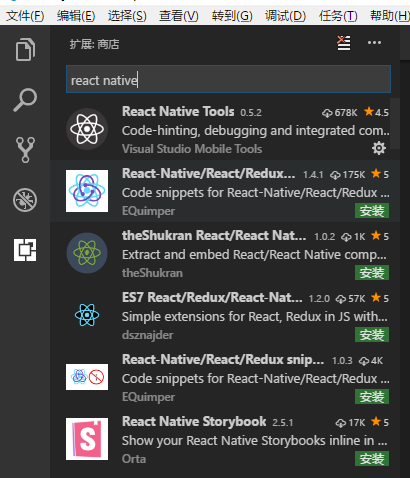Click React Native Tools atom logo
The image size is (410, 478).
tap(87, 129)
